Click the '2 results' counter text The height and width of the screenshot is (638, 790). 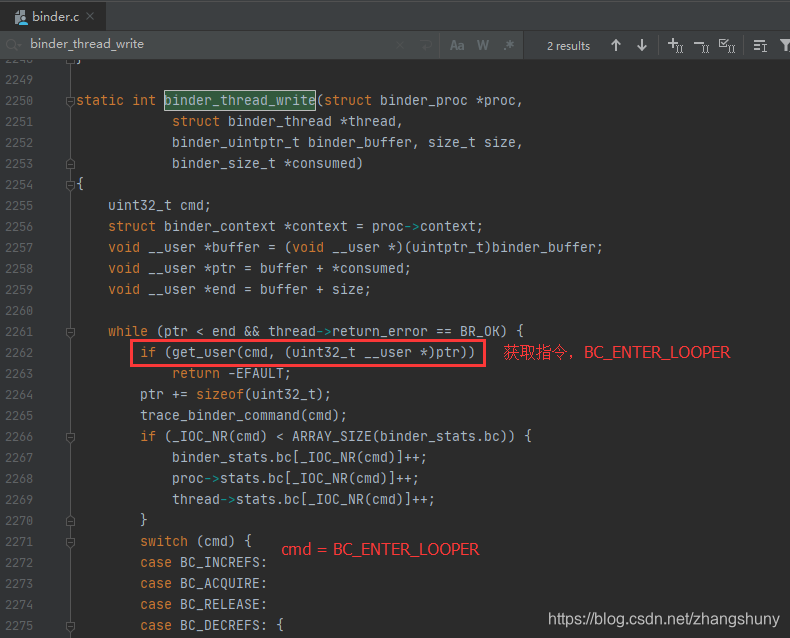point(568,46)
